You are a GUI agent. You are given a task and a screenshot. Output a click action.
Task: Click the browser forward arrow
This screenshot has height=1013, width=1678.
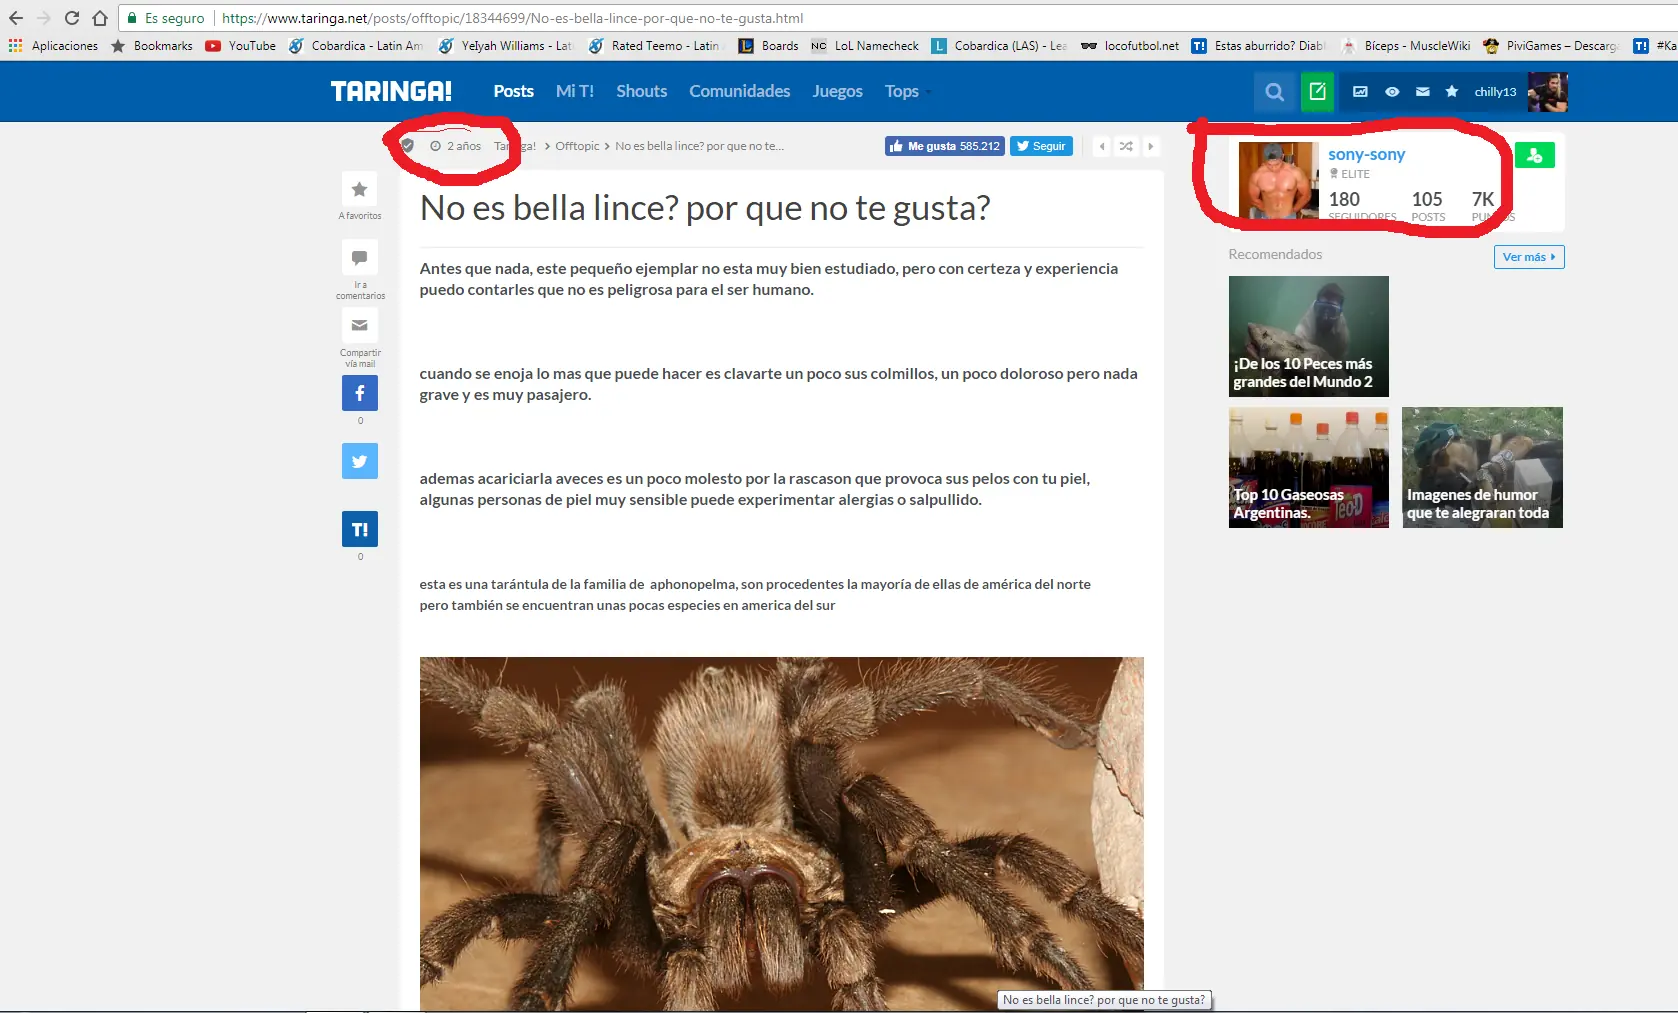43,18
